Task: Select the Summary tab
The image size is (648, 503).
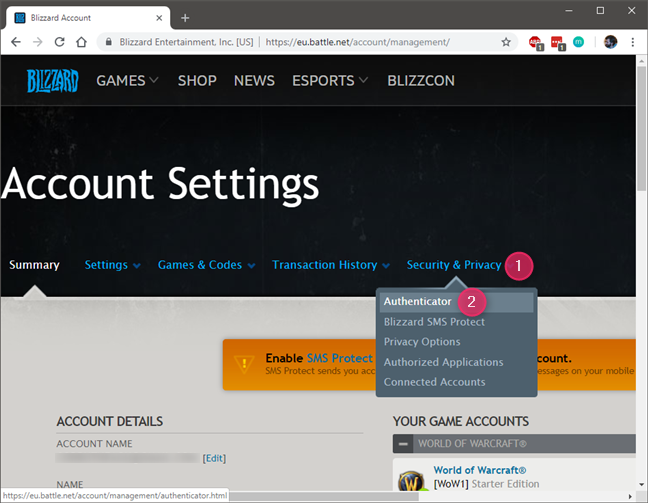Action: click(x=34, y=265)
